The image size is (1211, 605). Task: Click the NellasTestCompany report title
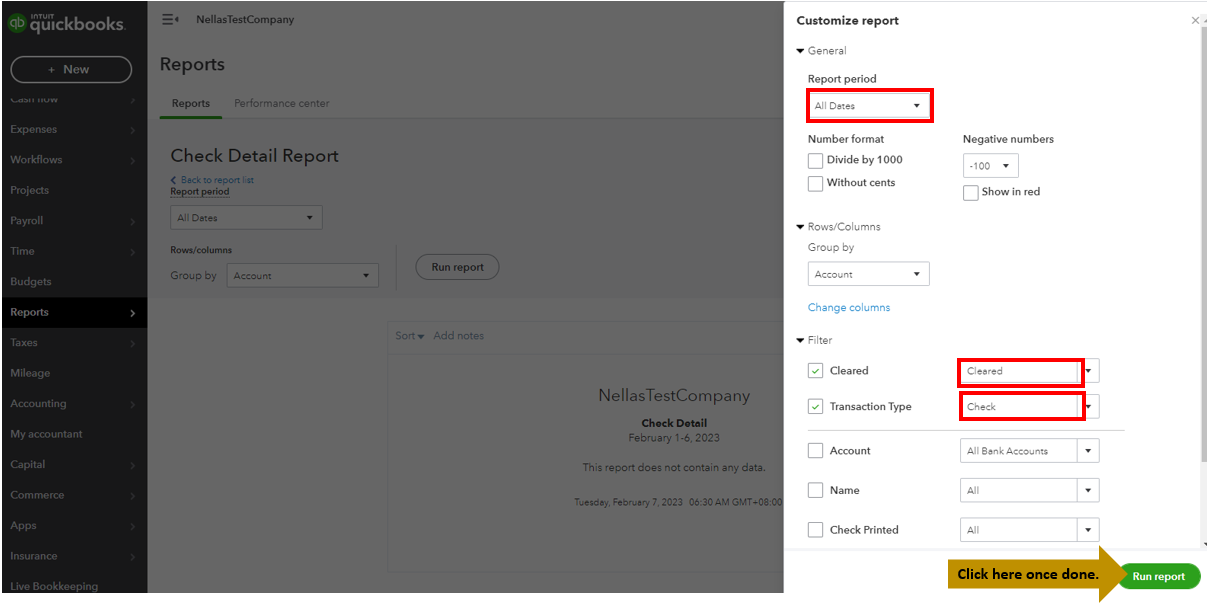[674, 396]
